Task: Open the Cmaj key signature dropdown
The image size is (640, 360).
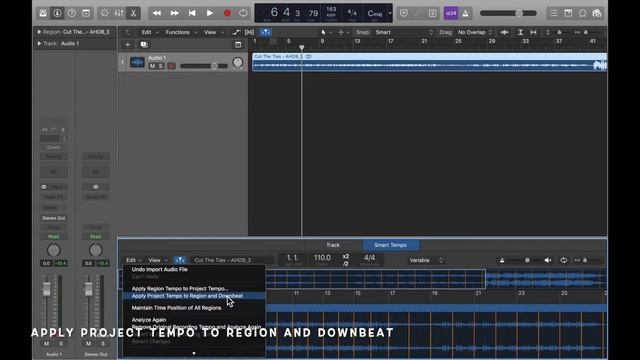Action: point(378,13)
